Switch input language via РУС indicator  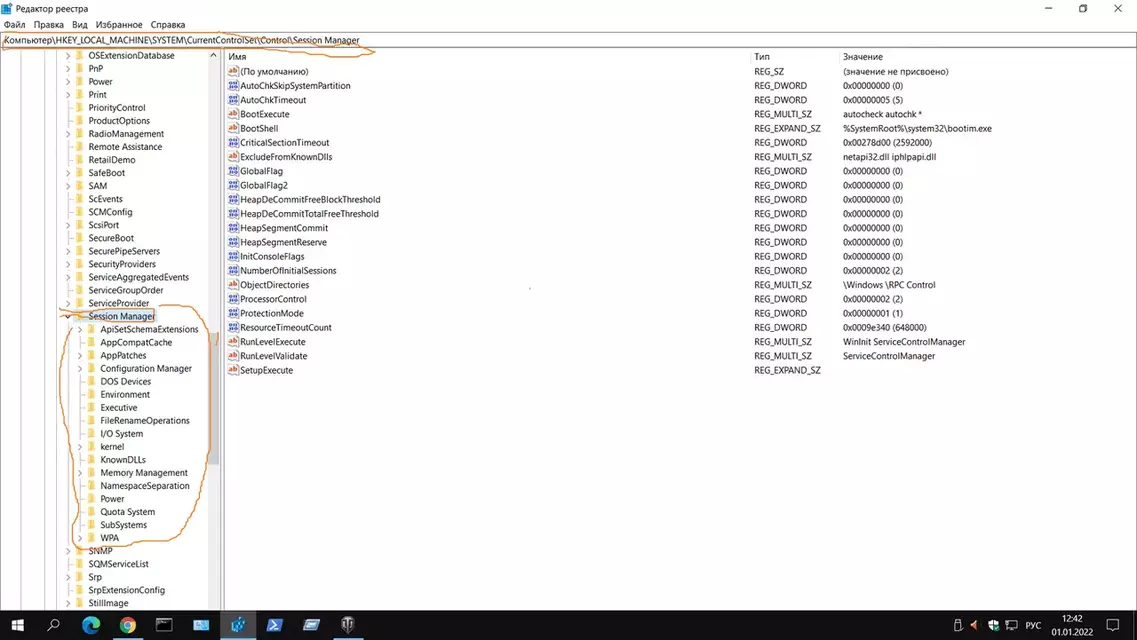click(x=1033, y=626)
